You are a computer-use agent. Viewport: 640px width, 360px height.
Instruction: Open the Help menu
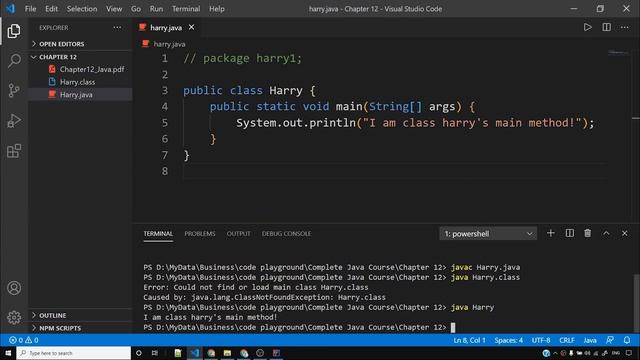coord(217,9)
